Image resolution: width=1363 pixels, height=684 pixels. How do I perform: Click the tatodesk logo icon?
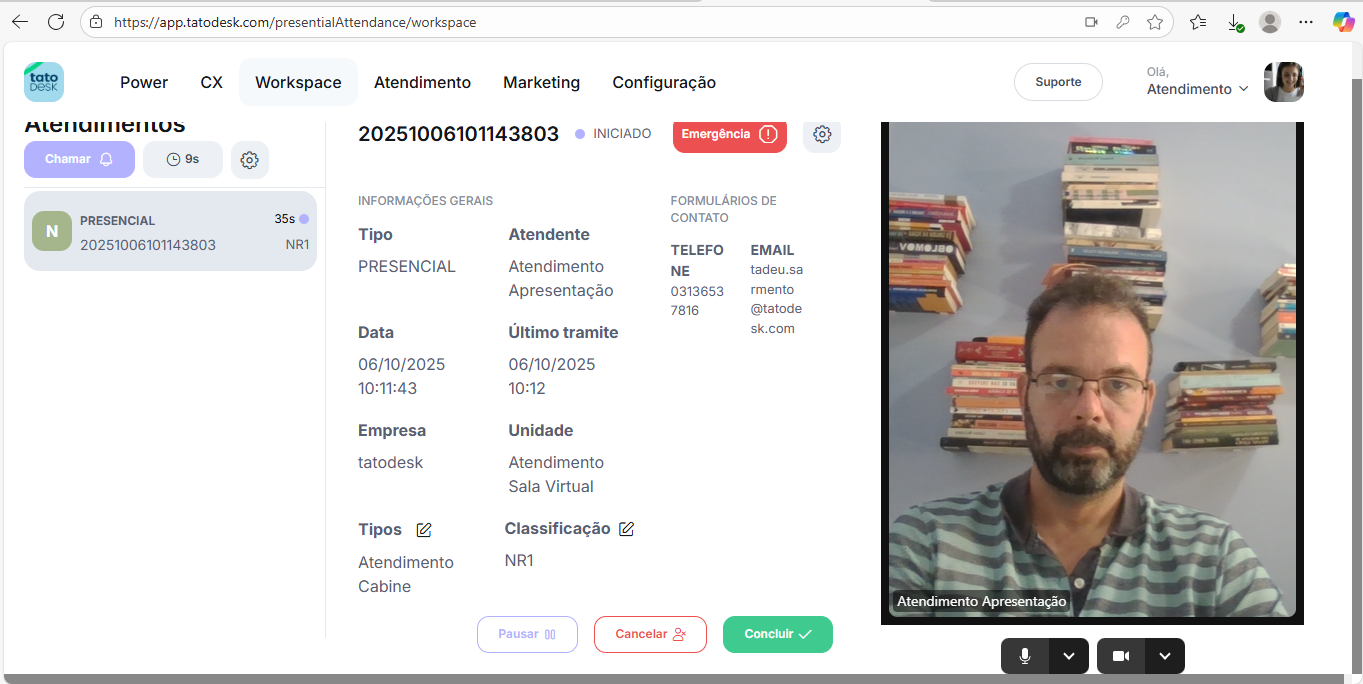[44, 82]
